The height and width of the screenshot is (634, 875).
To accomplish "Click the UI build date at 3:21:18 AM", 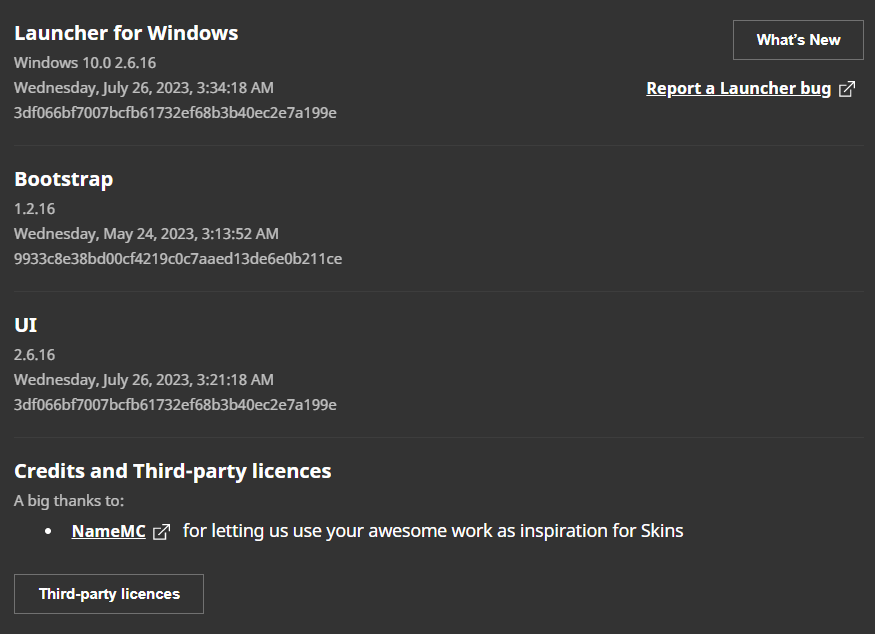I will pos(144,379).
